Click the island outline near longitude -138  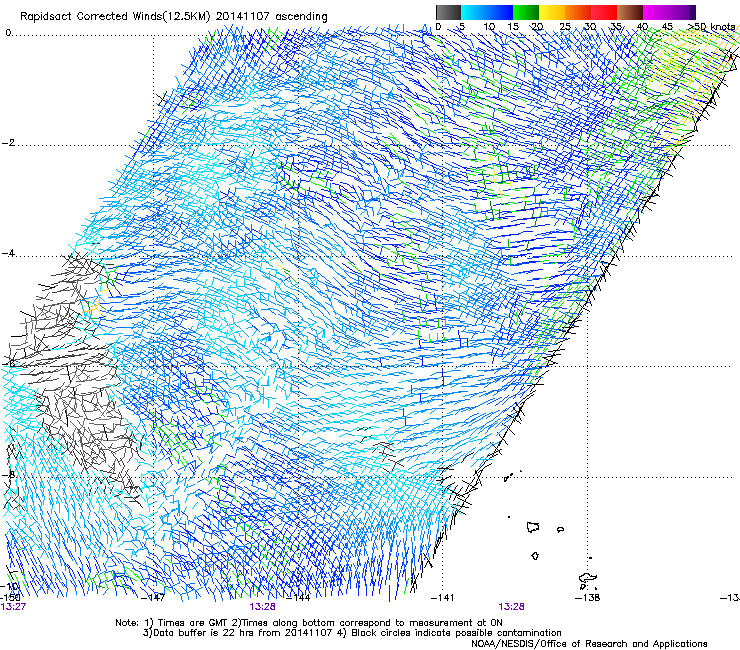click(x=588, y=578)
